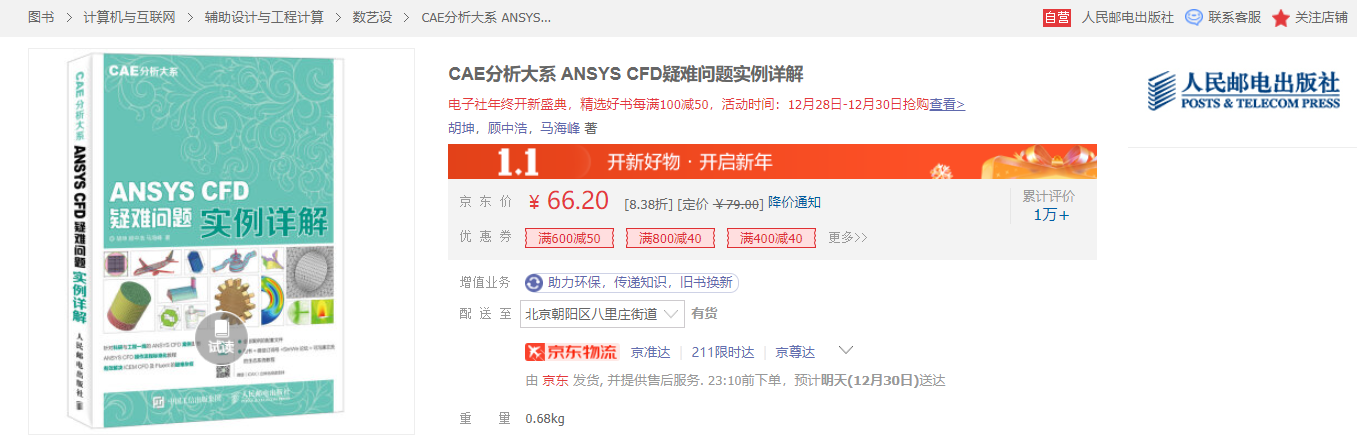Open author 马海峰 link
The width and height of the screenshot is (1357, 437).
[x=560, y=128]
